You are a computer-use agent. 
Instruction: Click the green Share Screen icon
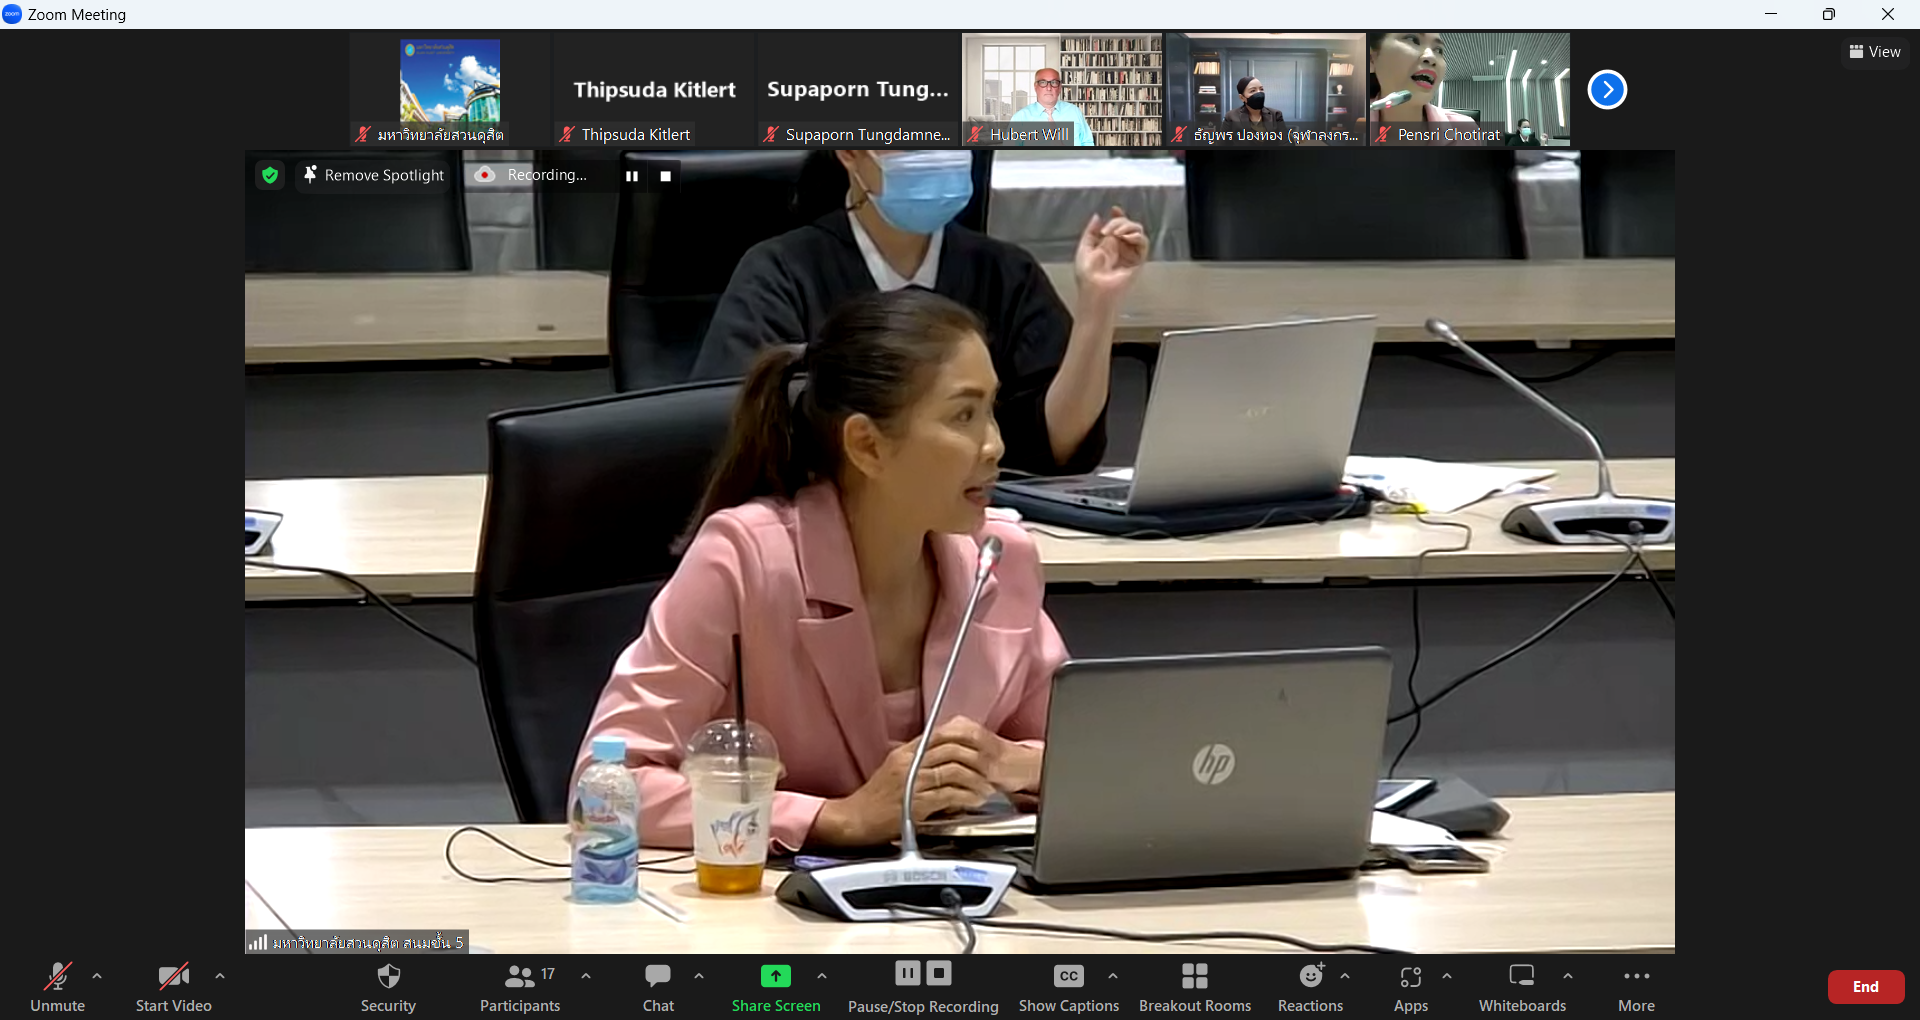775,976
